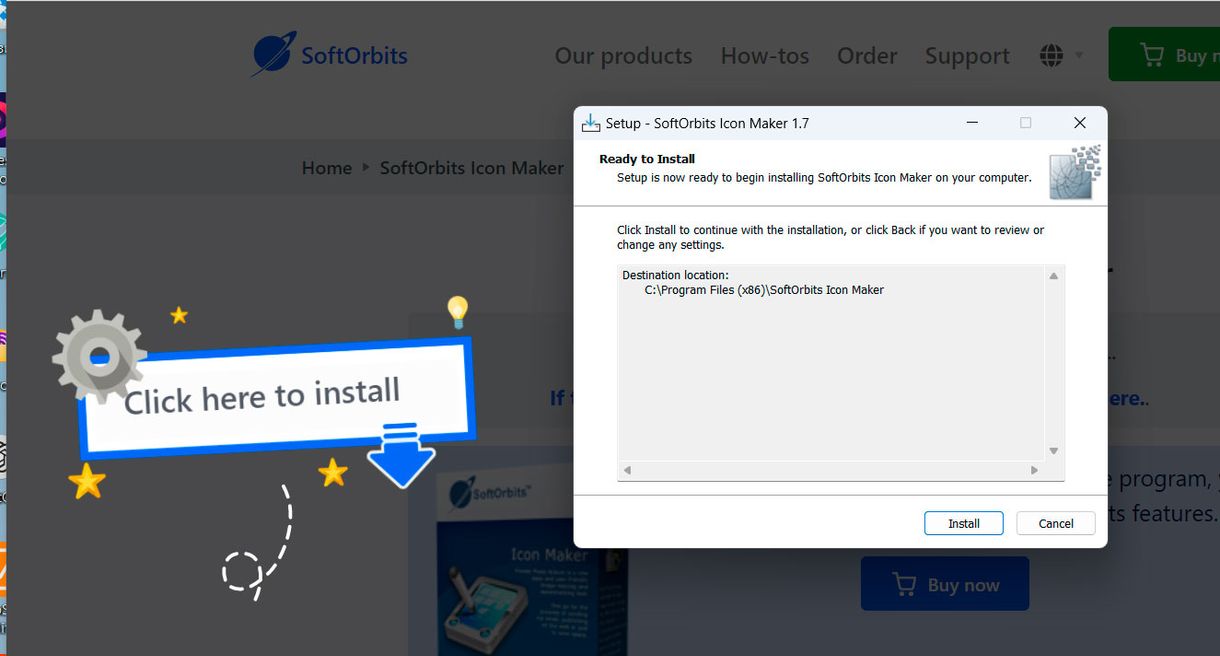The height and width of the screenshot is (656, 1220).
Task: Click the blue Buy now button below dialog
Action: click(944, 585)
